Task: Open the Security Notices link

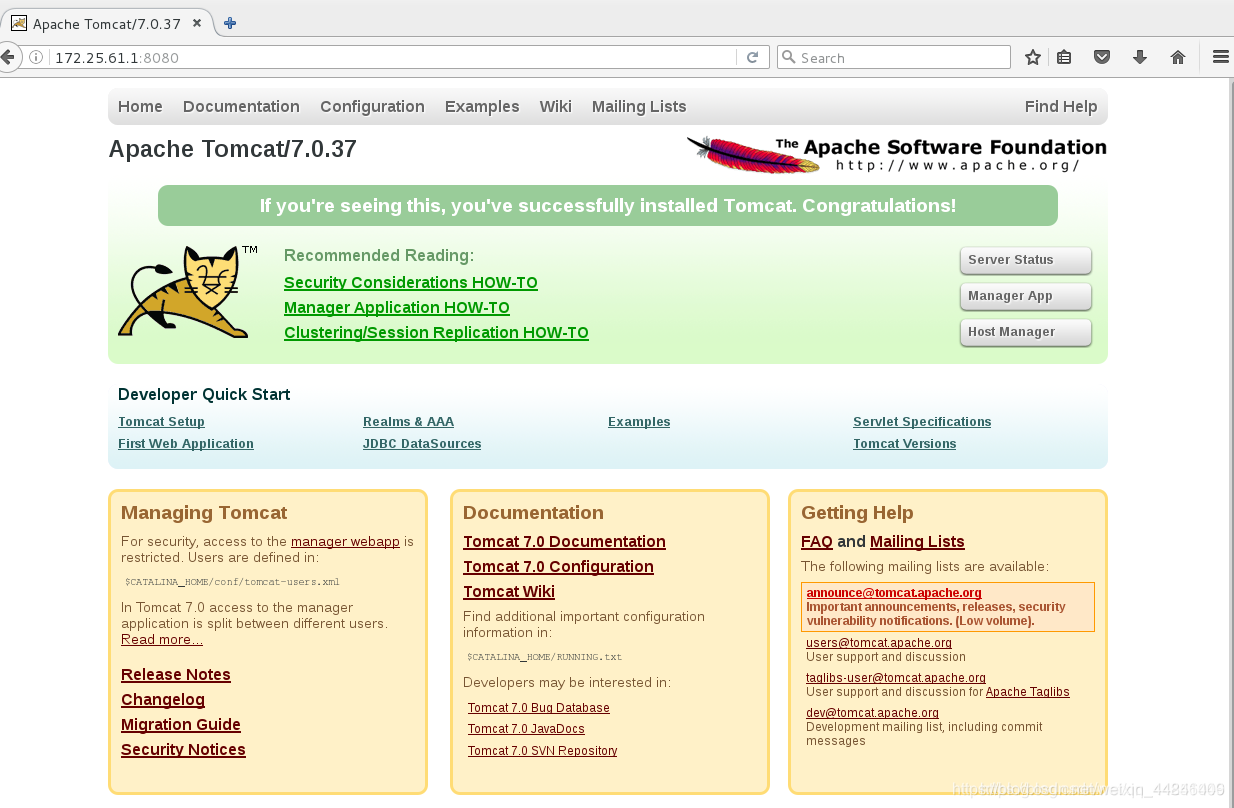Action: click(x=183, y=750)
